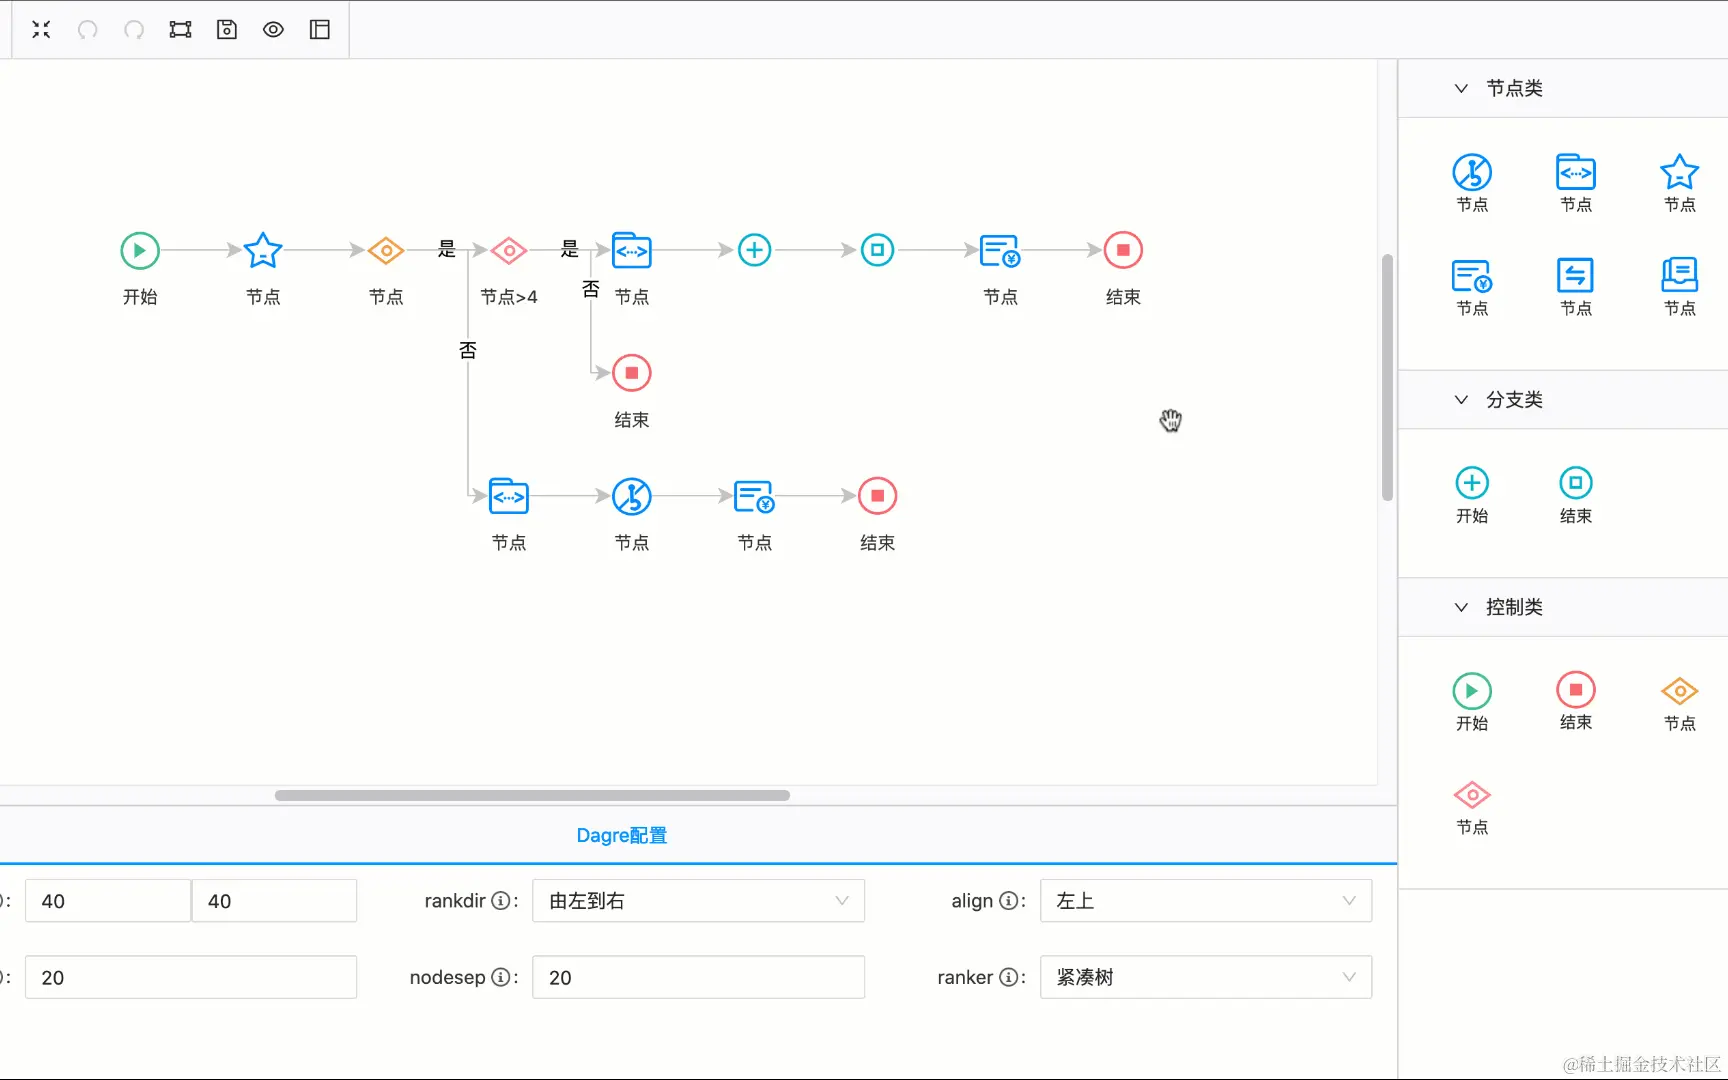Focus the first 40 input field
The image size is (1728, 1080).
(x=108, y=901)
